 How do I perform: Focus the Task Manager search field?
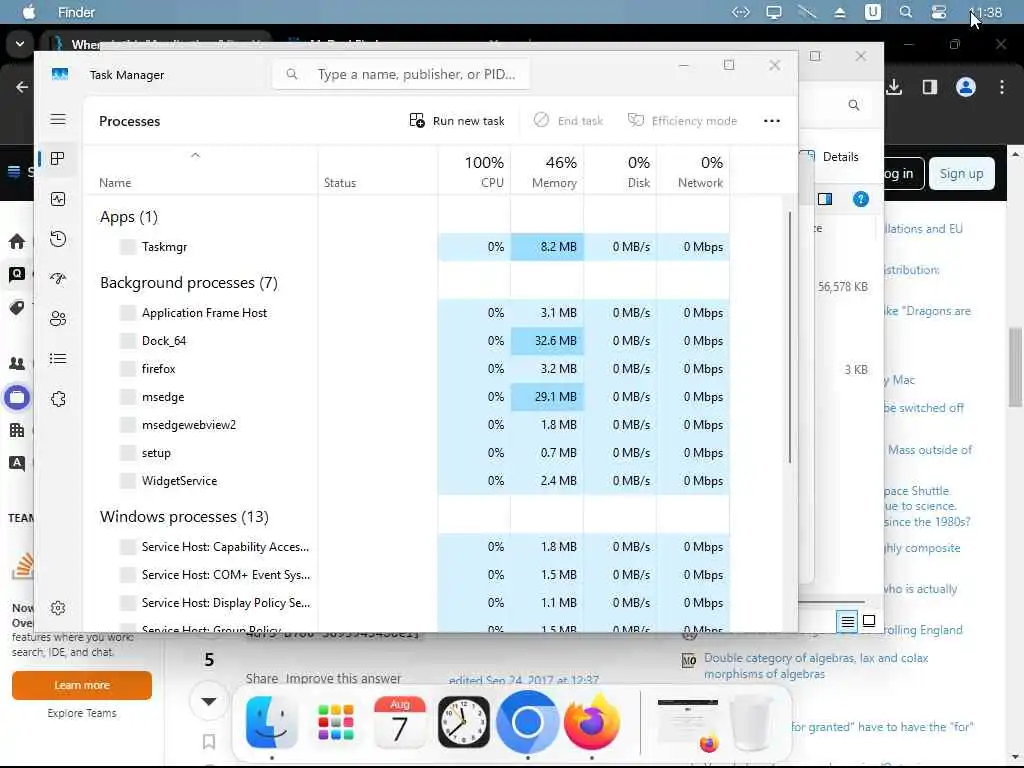[401, 74]
